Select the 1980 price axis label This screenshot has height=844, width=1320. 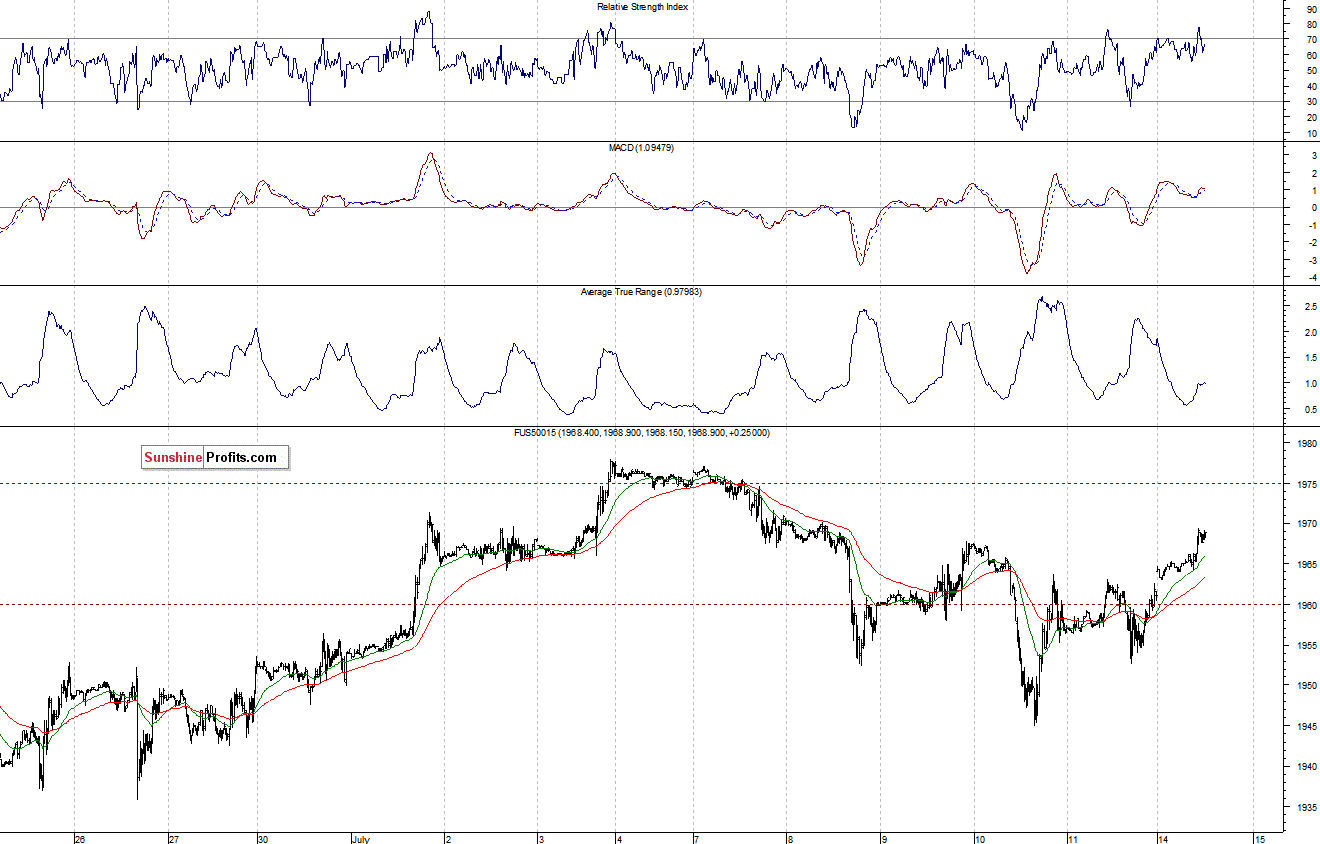pyautogui.click(x=1308, y=443)
